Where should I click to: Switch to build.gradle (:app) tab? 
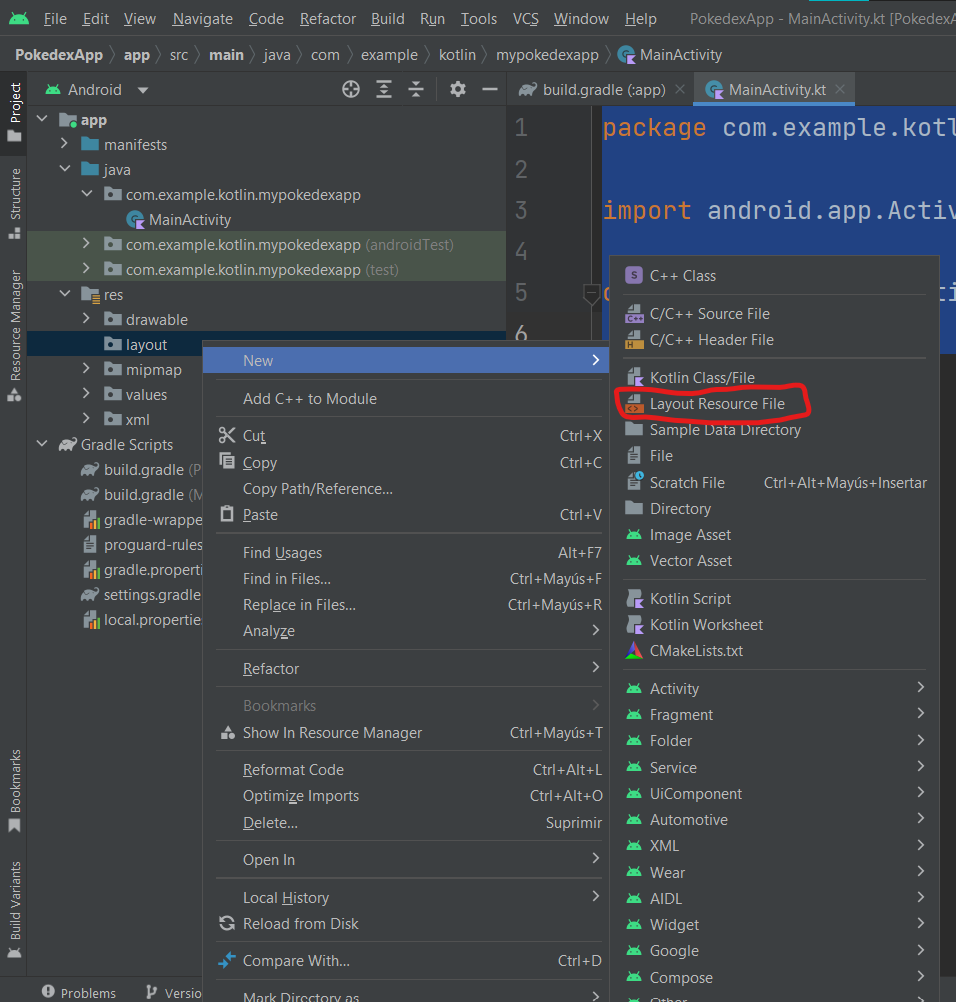[603, 90]
